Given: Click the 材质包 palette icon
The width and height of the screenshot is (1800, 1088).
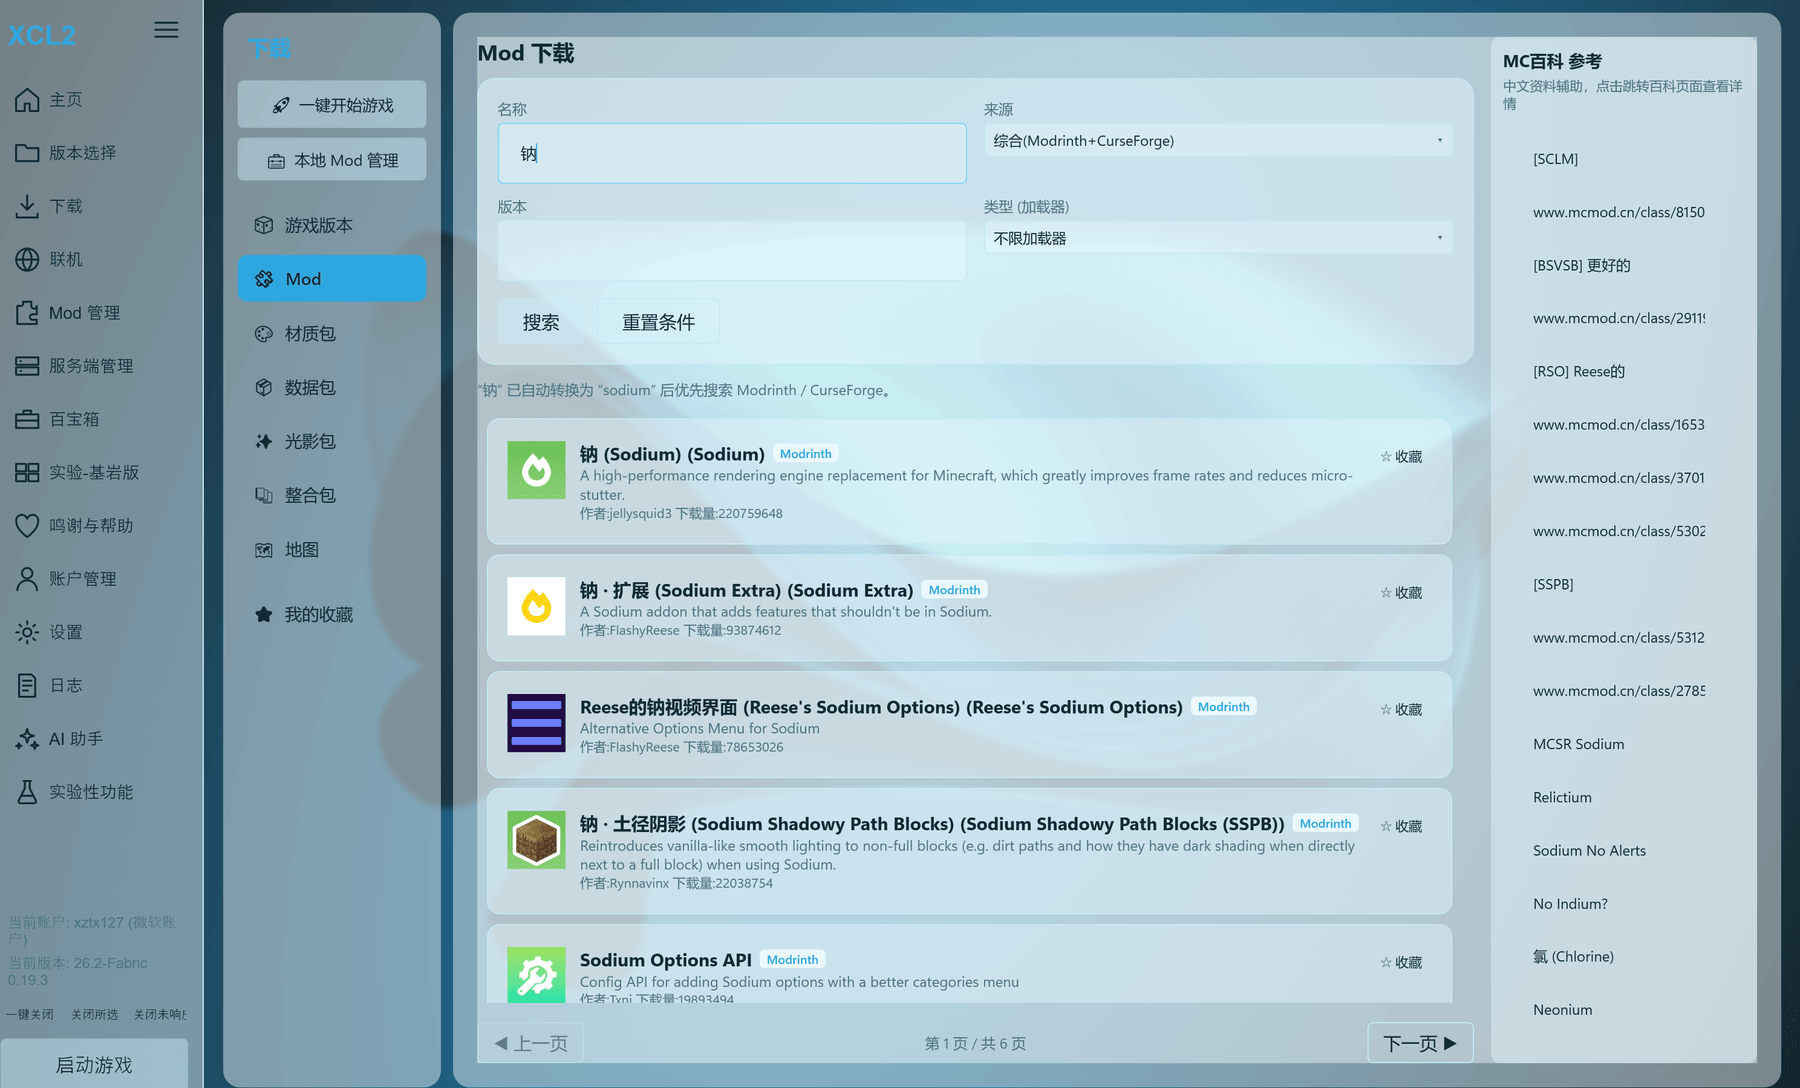Looking at the screenshot, I should (x=264, y=334).
